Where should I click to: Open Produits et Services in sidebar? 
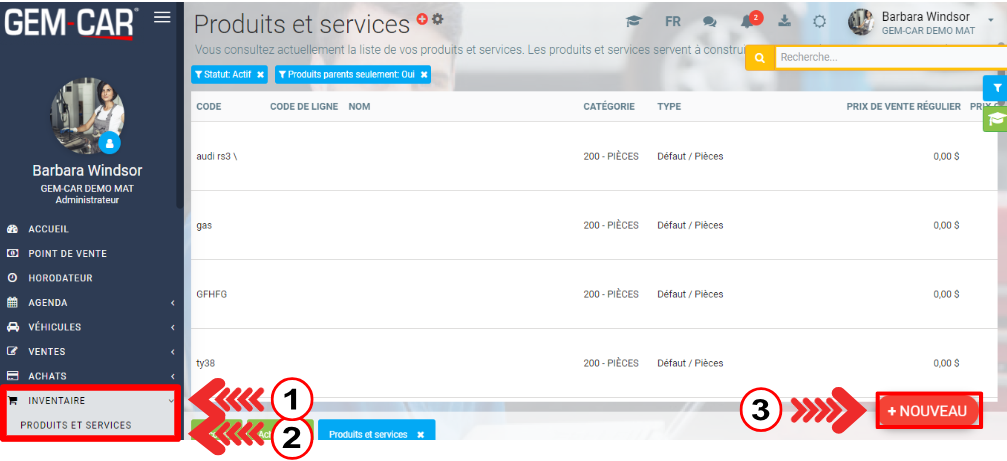click(x=76, y=425)
